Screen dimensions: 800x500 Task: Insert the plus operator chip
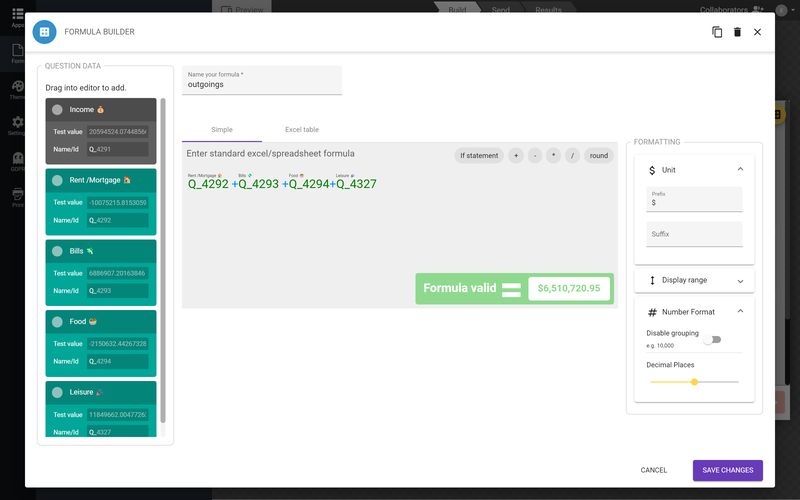click(516, 155)
